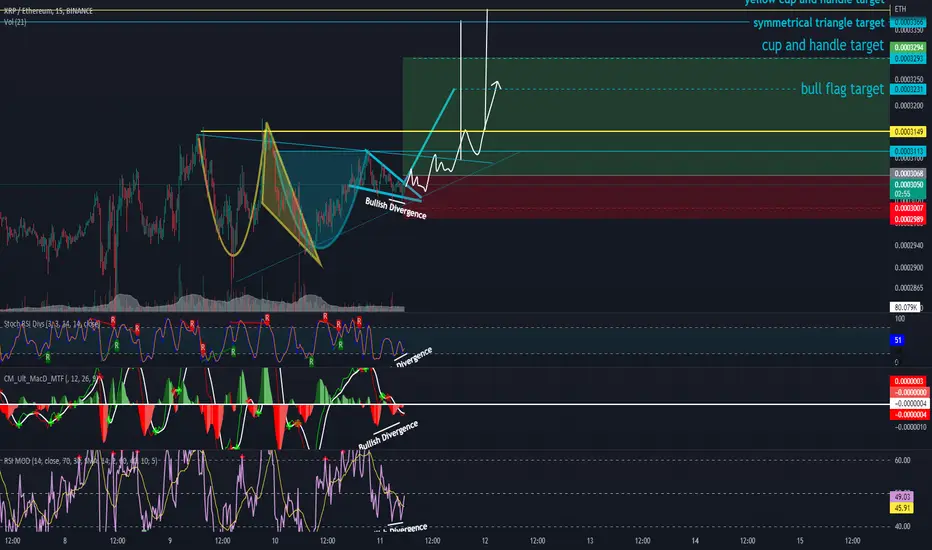Select 'Bullish Divergence' label on price chart
This screenshot has height=550, width=932.
(396, 209)
